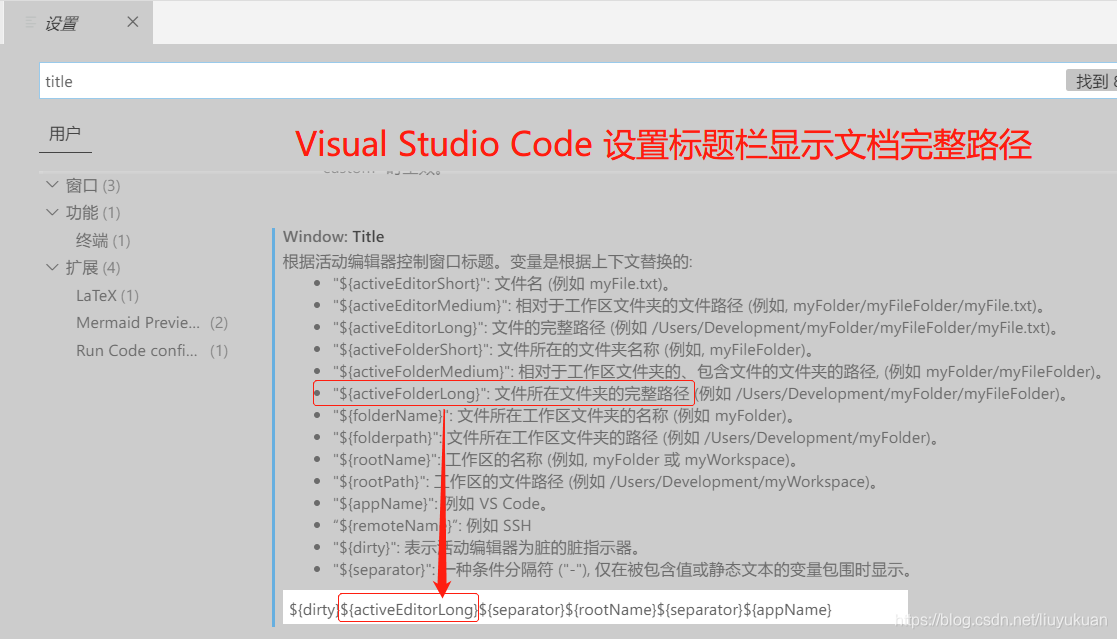Image resolution: width=1117 pixels, height=639 pixels.
Task: Click the ${activeEditorLong} description line
Action: [x=696, y=328]
